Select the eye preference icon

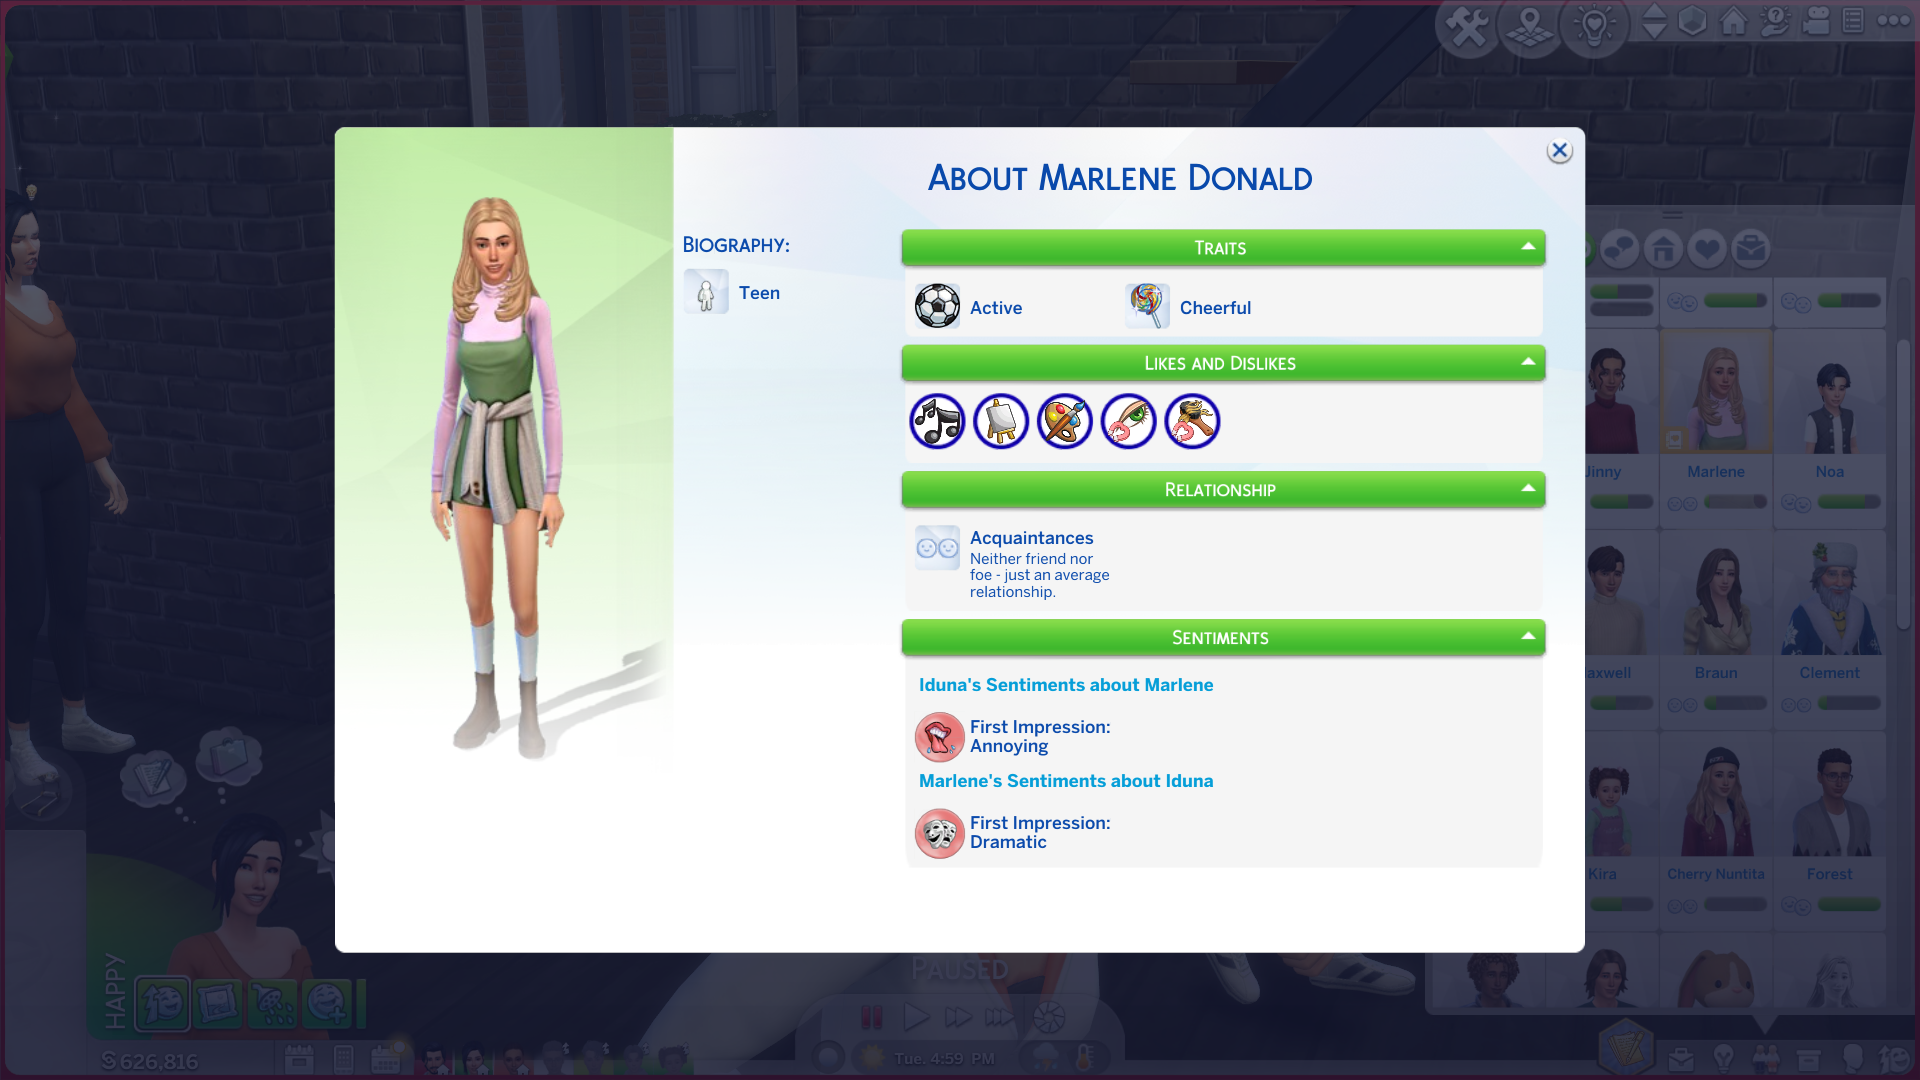(x=1129, y=421)
